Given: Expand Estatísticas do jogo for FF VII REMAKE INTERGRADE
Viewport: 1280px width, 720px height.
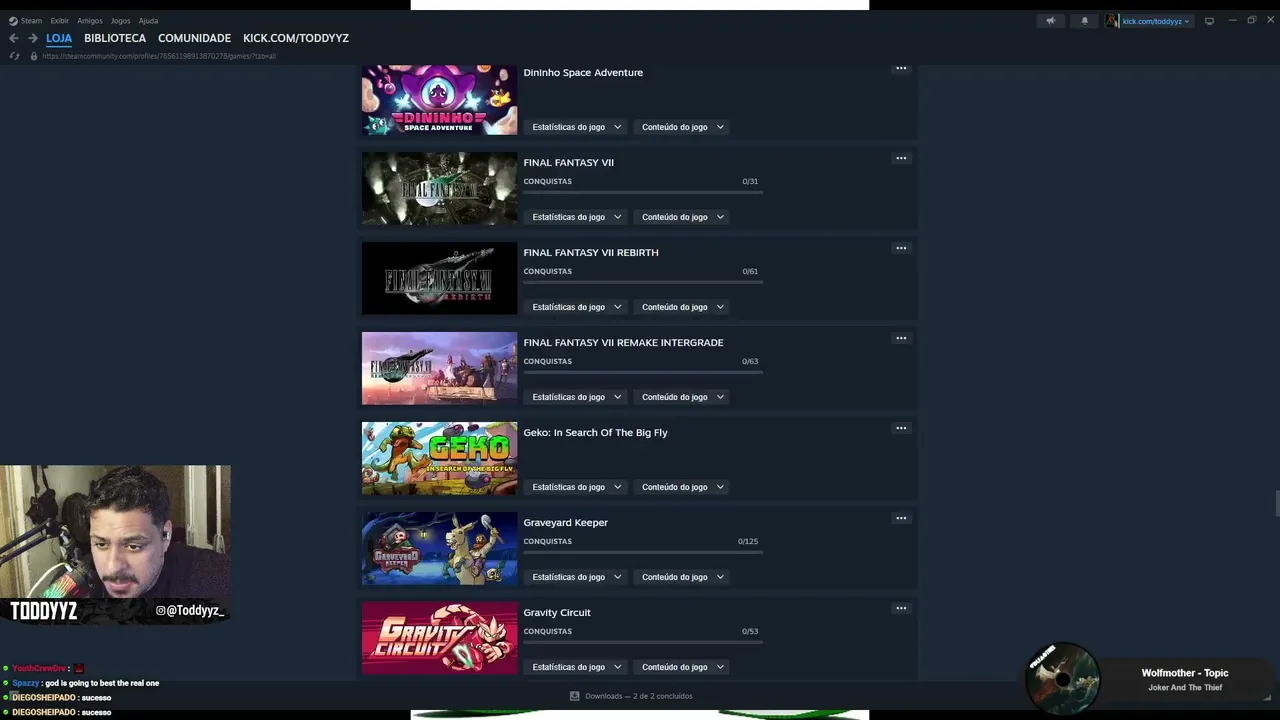Looking at the screenshot, I should click(577, 397).
